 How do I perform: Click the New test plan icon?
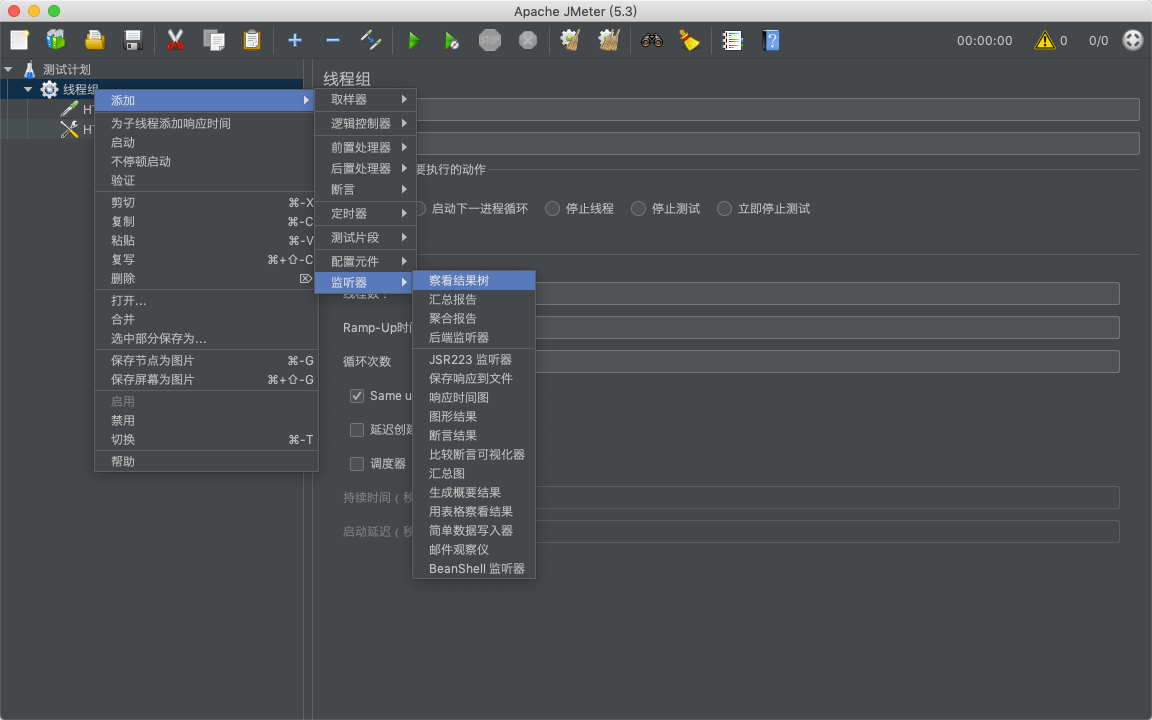tap(20, 40)
